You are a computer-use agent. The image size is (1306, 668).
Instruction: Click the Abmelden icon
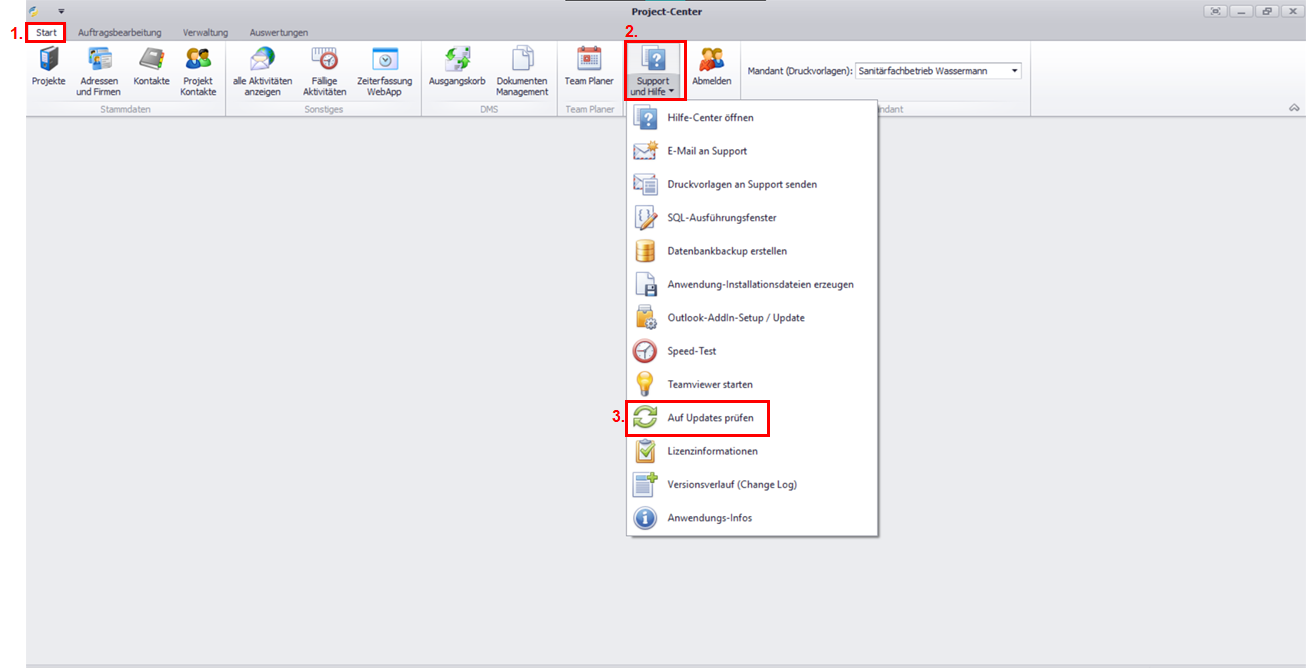click(712, 70)
